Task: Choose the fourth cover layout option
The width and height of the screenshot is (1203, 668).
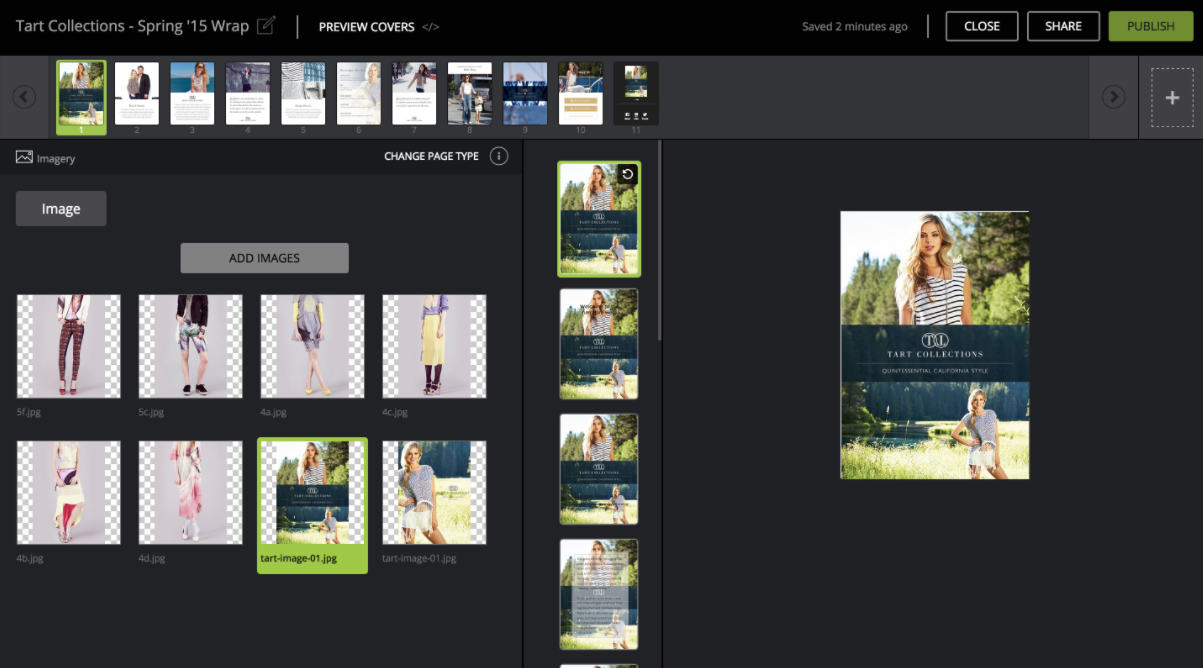Action: pos(599,594)
